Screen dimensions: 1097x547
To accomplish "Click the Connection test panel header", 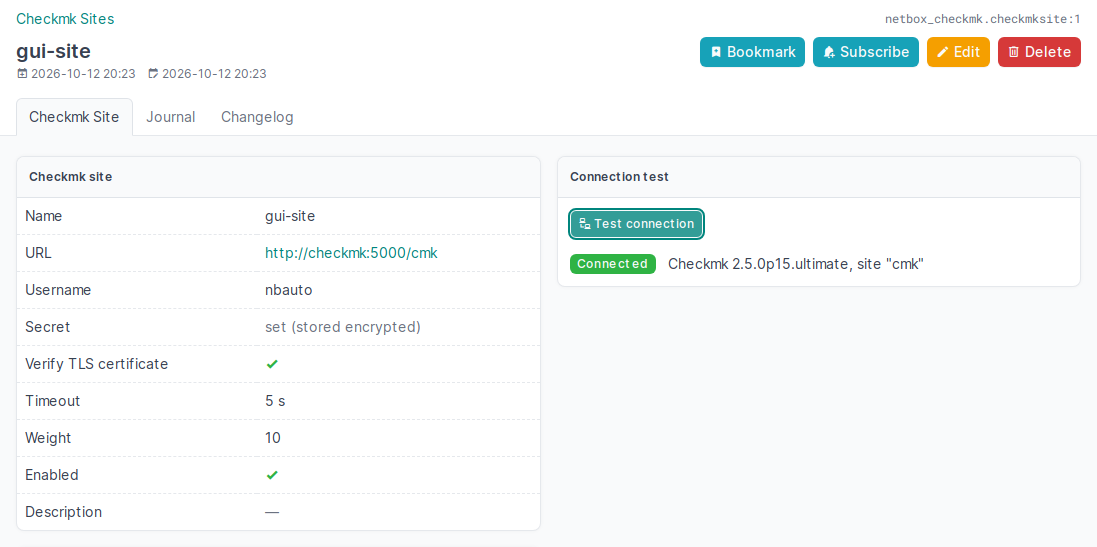I will 819,177.
